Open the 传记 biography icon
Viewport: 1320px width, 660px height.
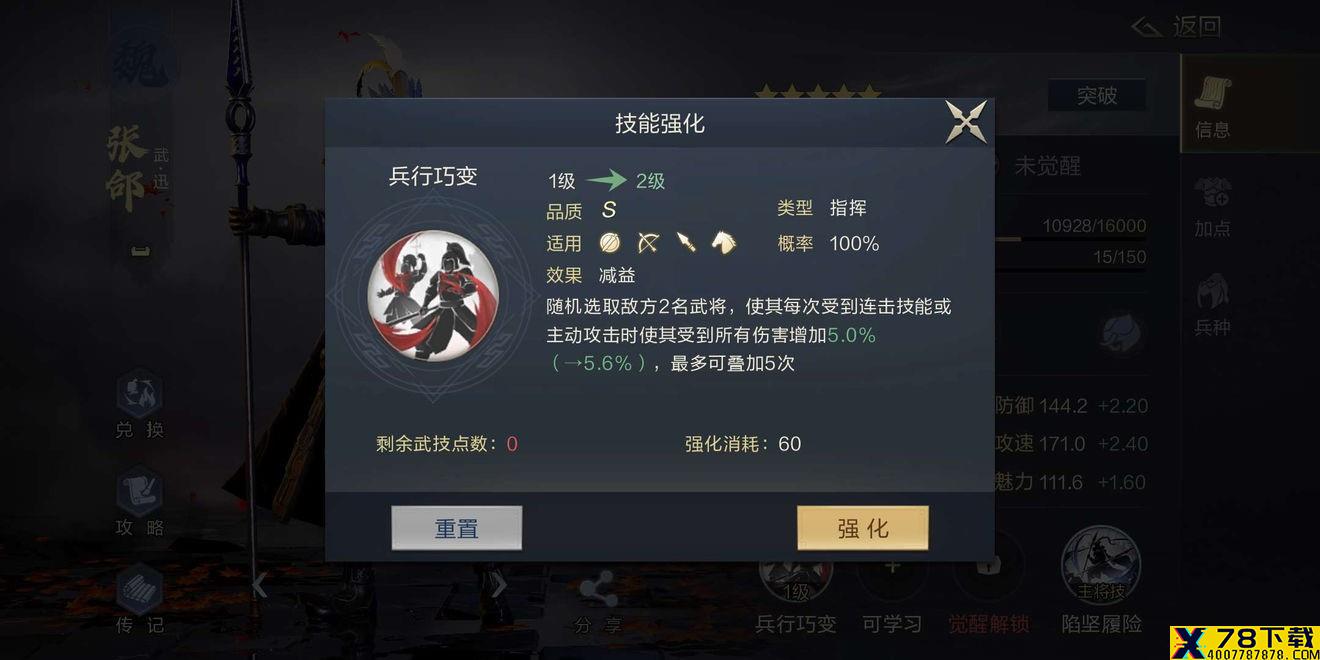tap(139, 601)
